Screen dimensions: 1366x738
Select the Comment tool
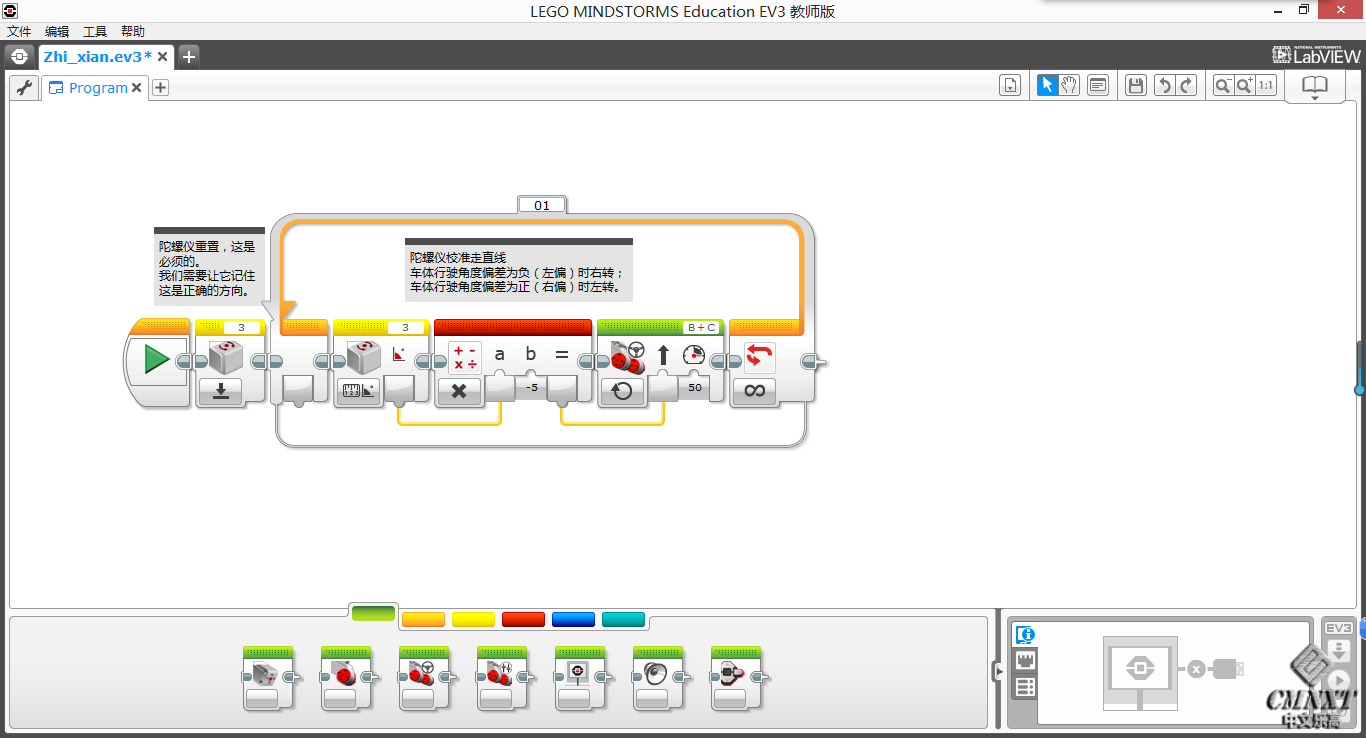(1098, 86)
